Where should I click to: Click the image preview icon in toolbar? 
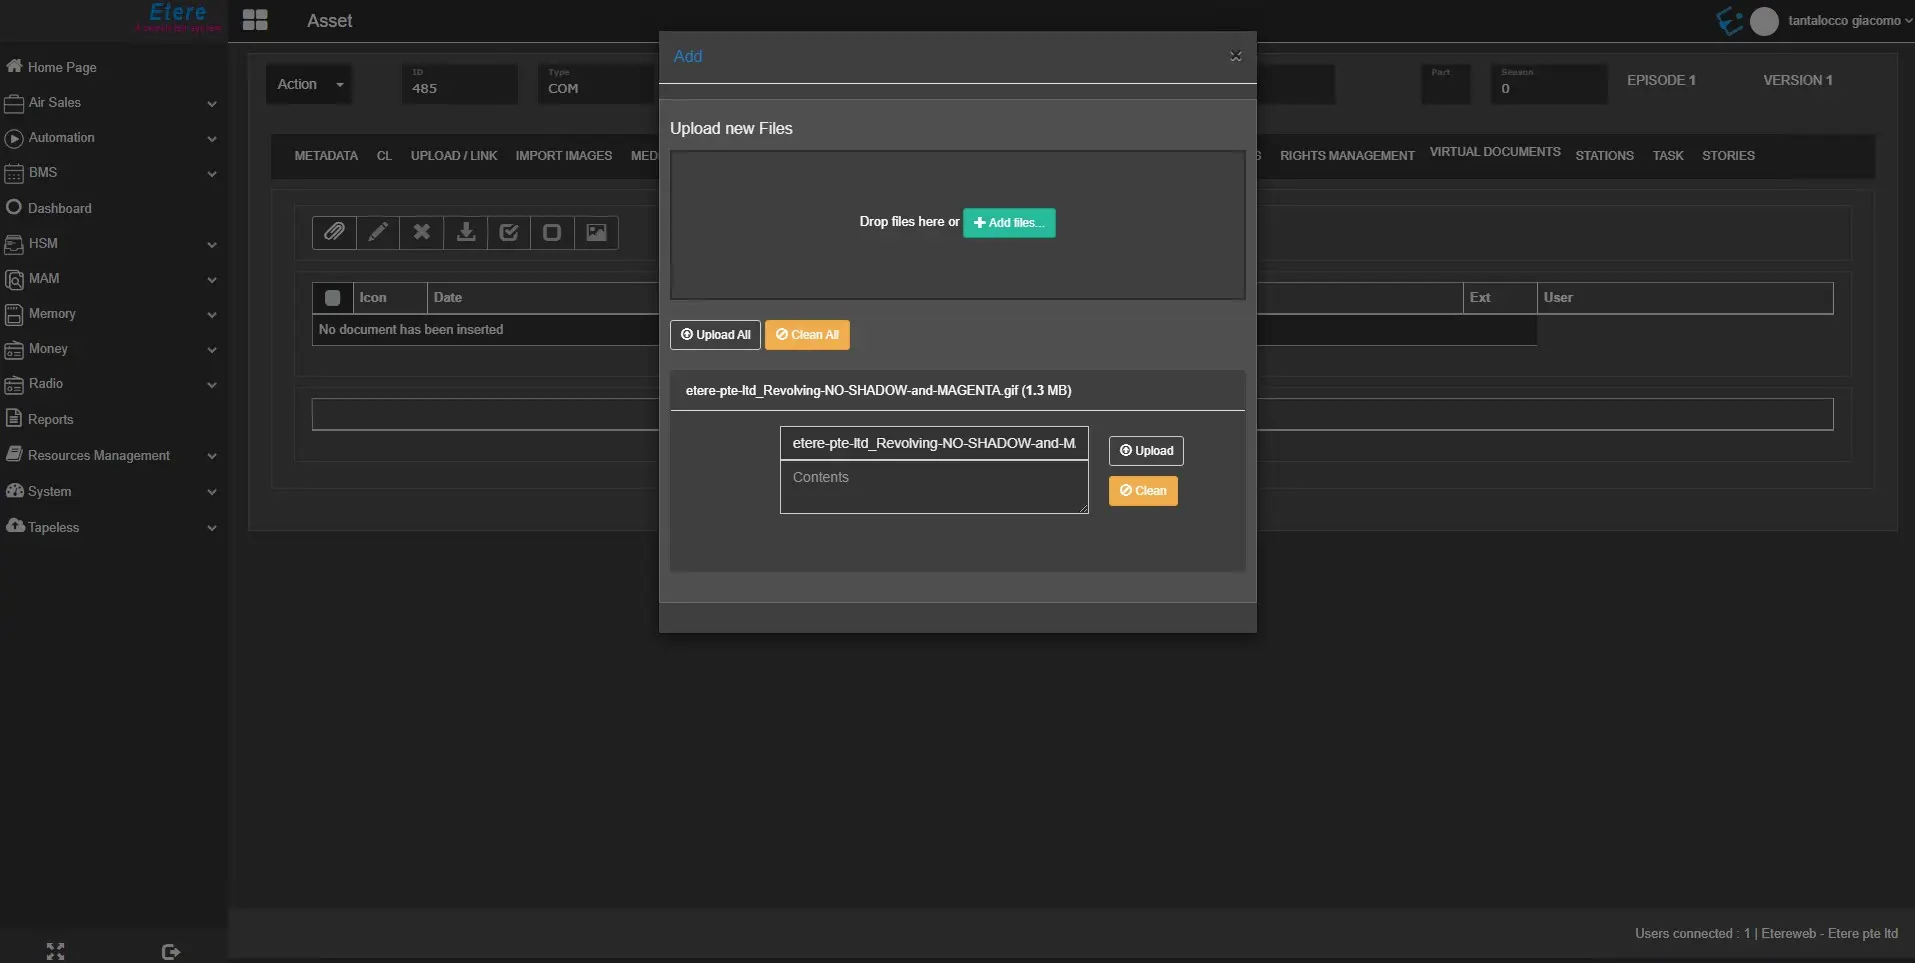[x=597, y=233]
